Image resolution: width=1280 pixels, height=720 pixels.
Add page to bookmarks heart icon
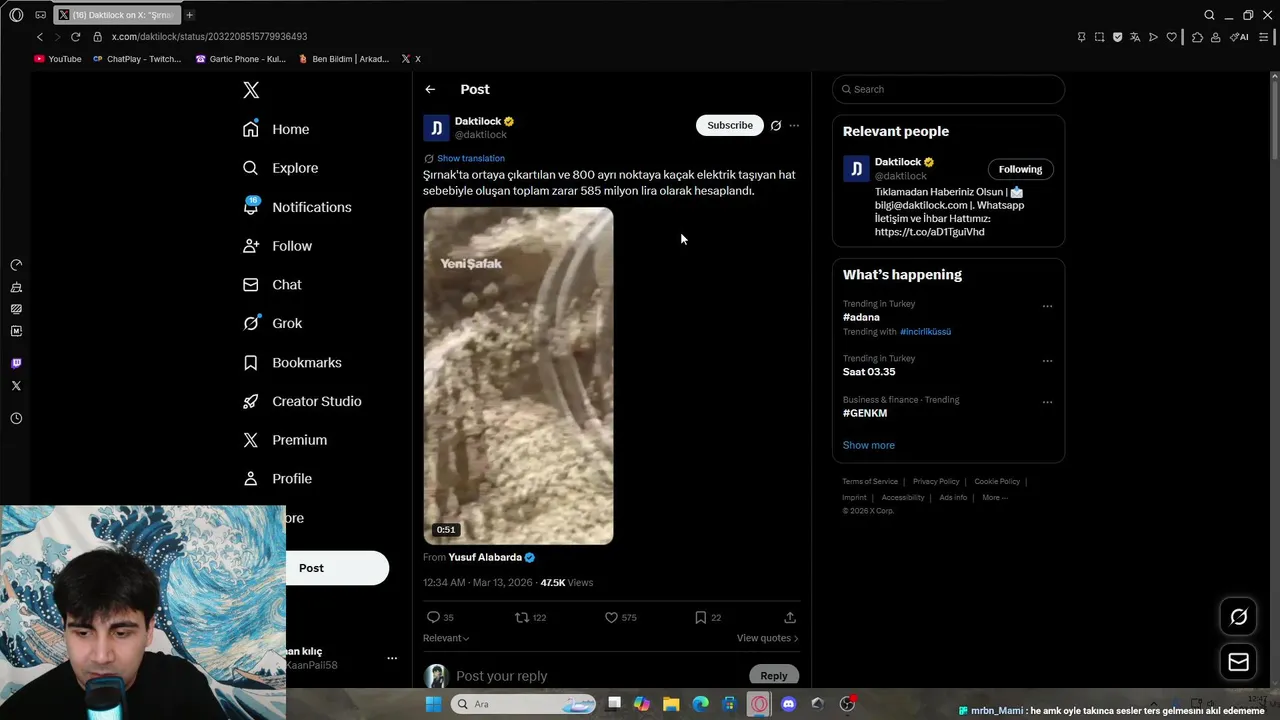pyautogui.click(x=1172, y=37)
